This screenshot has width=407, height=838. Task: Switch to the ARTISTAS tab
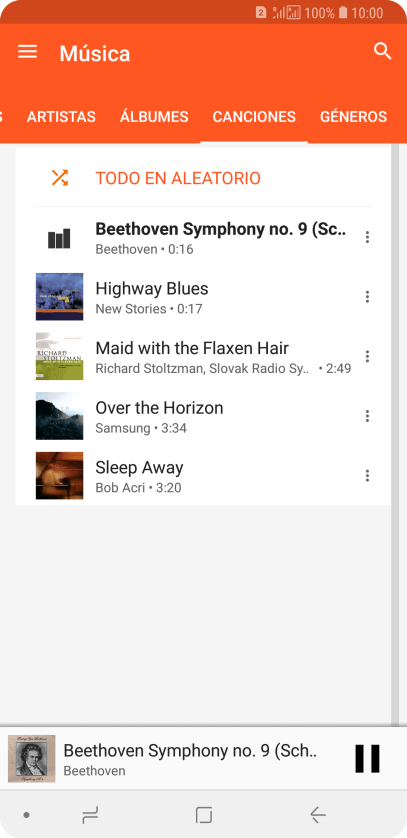61,117
